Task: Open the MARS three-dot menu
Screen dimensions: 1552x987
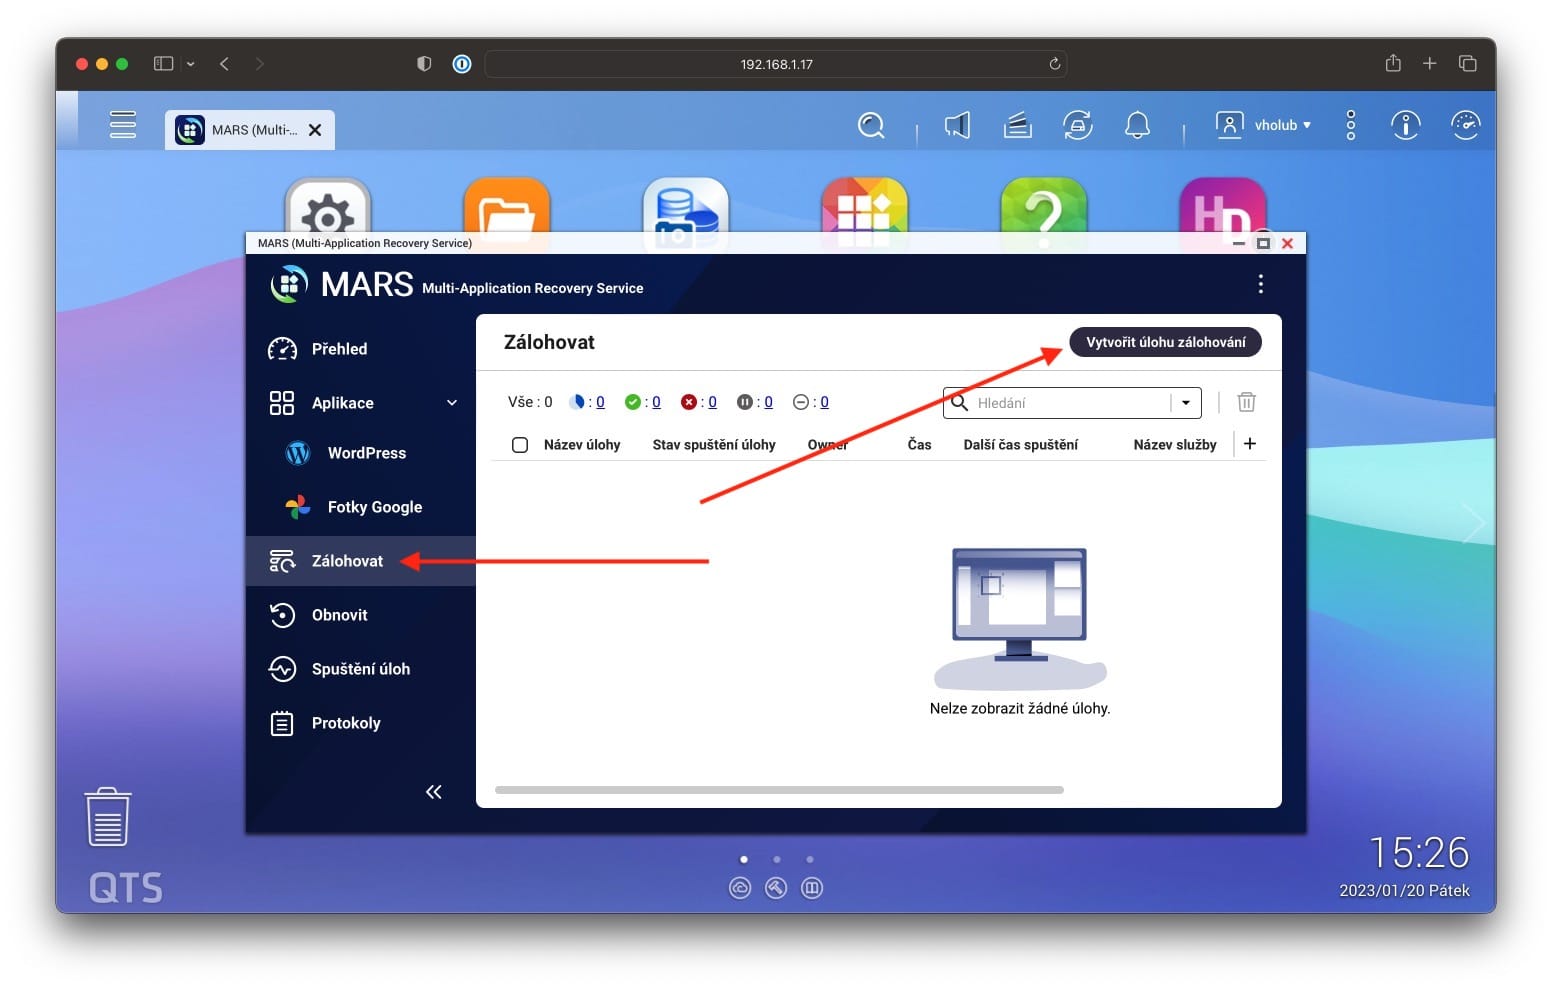Action: point(1260,284)
